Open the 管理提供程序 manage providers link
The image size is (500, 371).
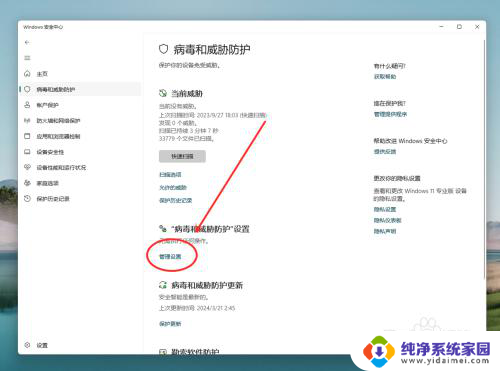pyautogui.click(x=390, y=114)
